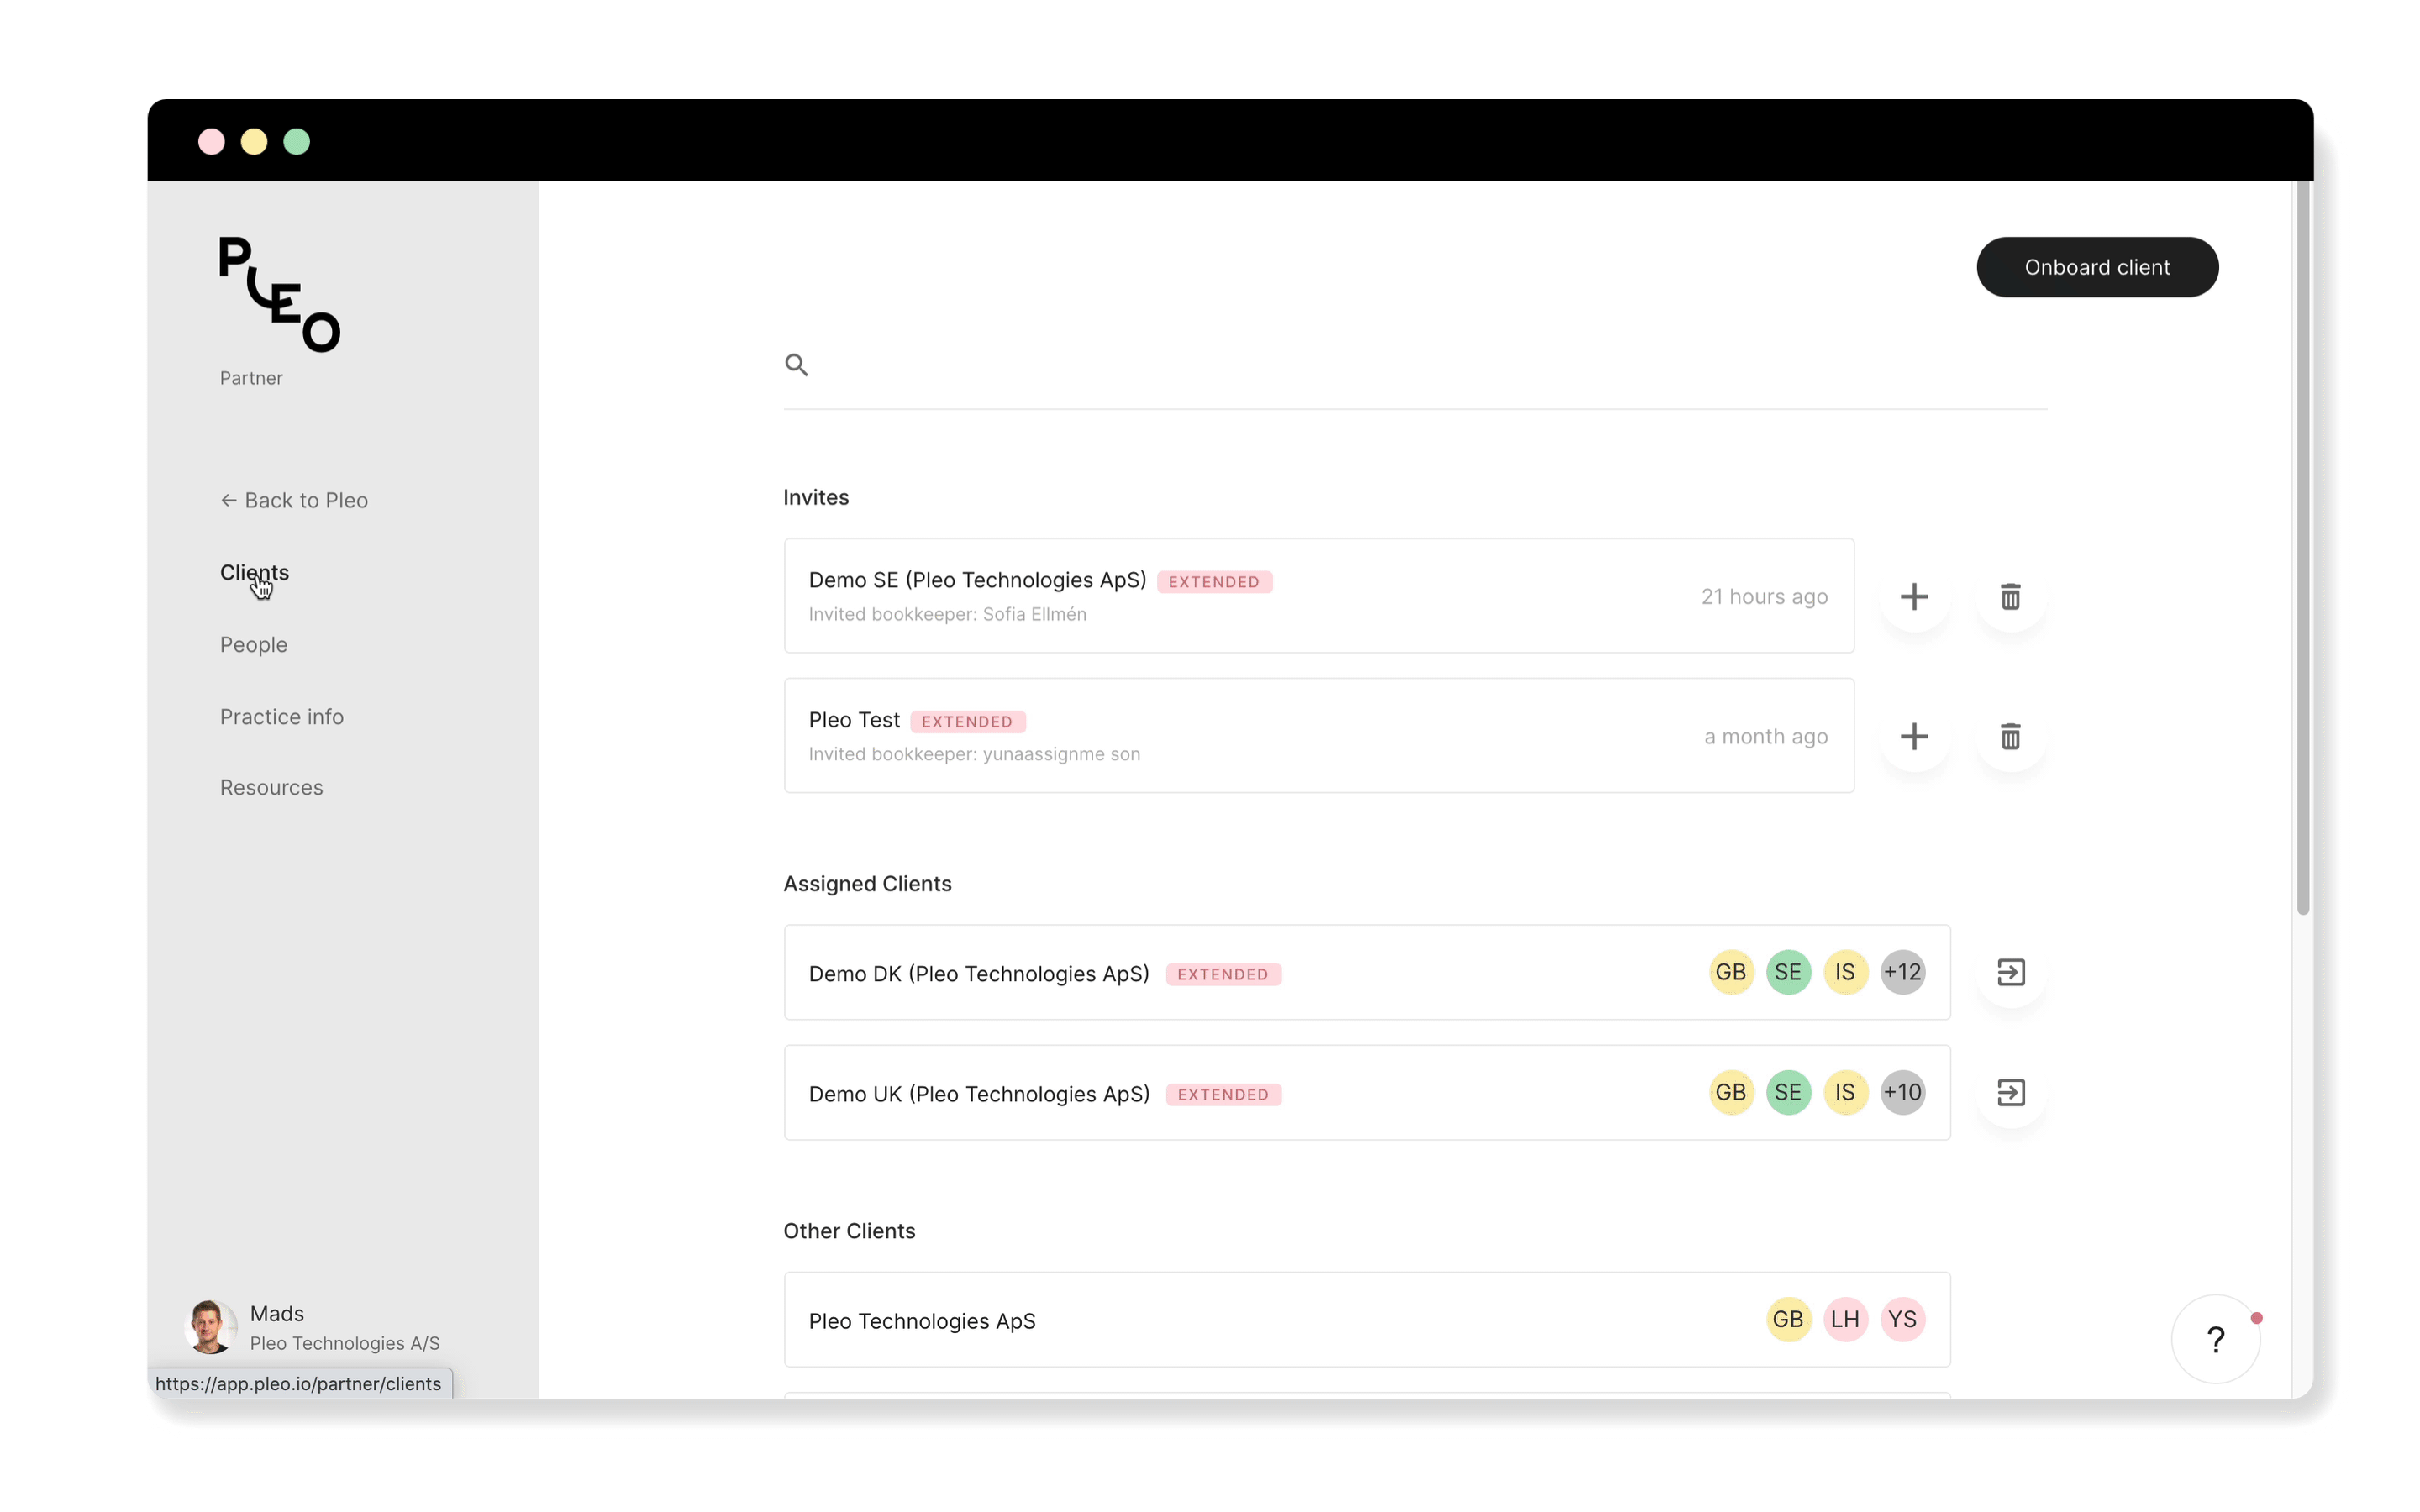Image resolution: width=2420 pixels, height=1512 pixels.
Task: Toggle the help button in bottom right
Action: tap(2216, 1338)
